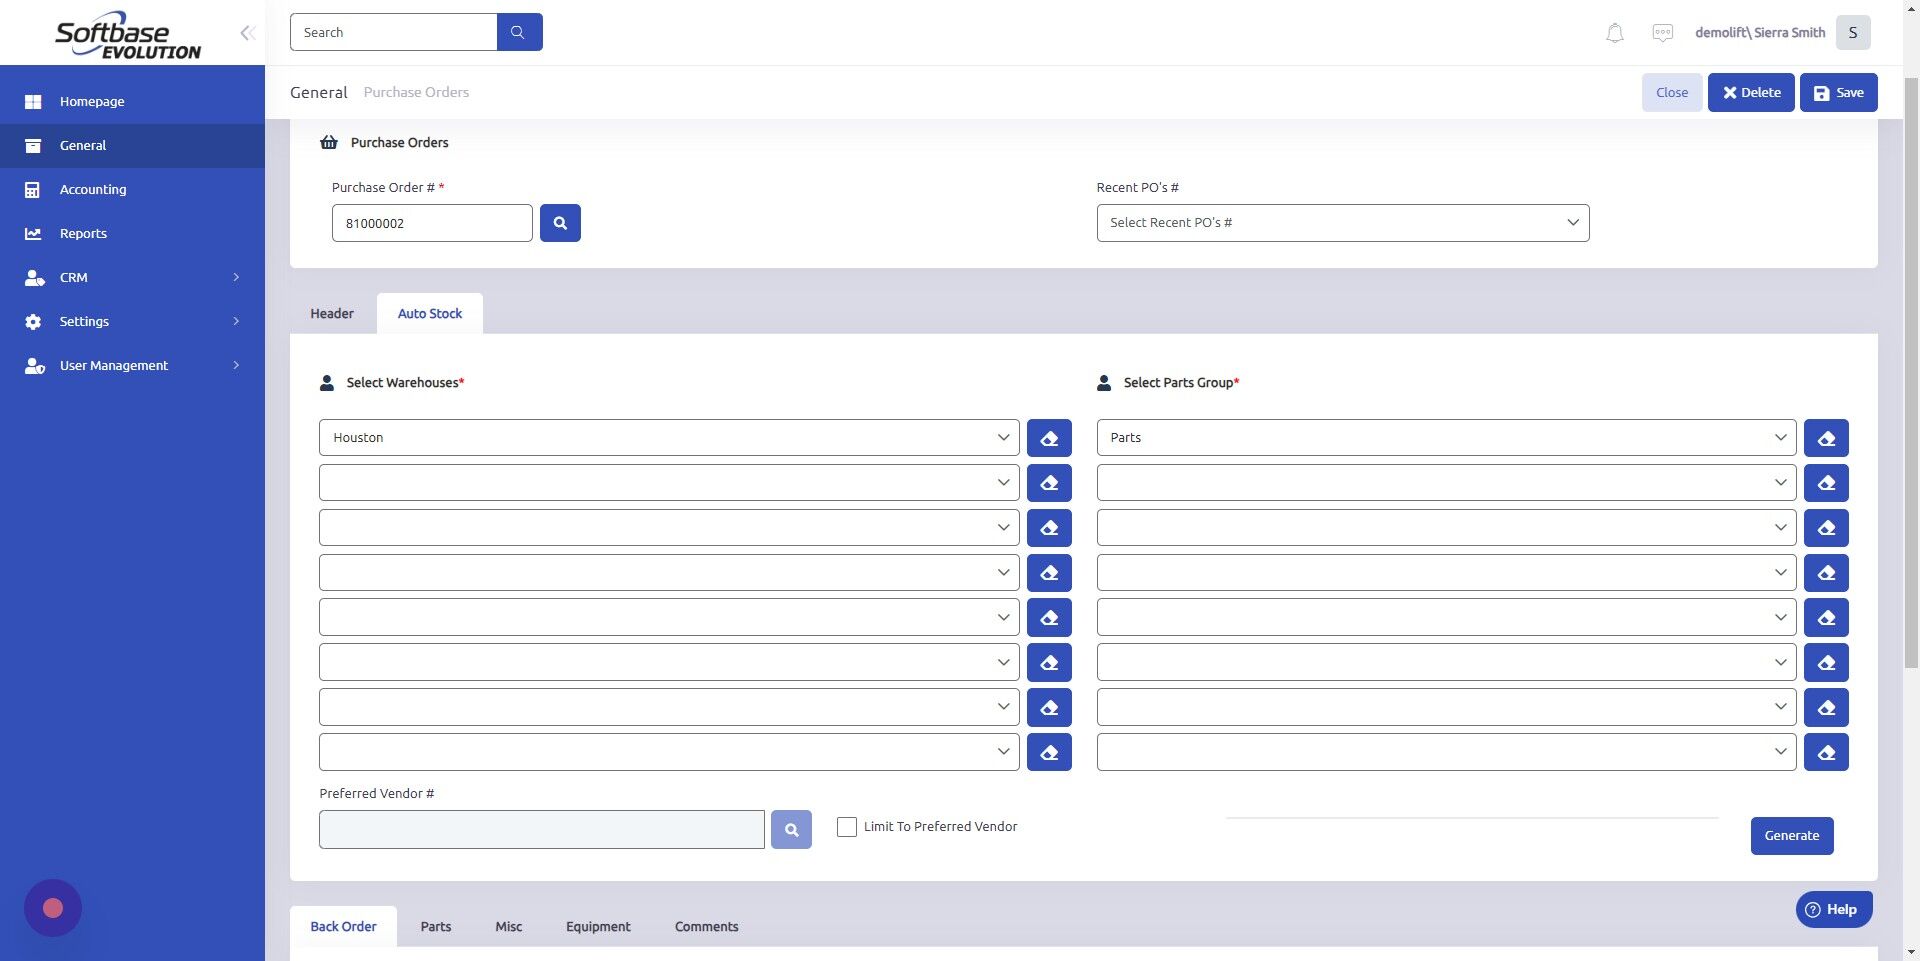Viewport: 1920px width, 961px height.
Task: Enable the Limit To Preferred Vendor checkbox
Action: pyautogui.click(x=846, y=826)
